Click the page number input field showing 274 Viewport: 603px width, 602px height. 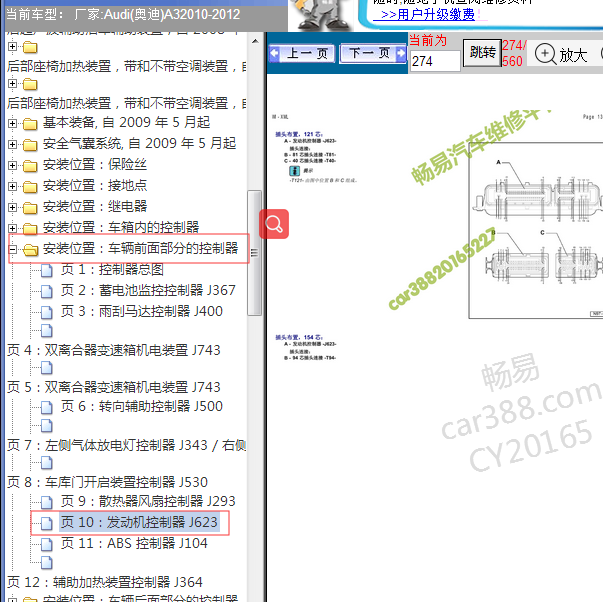435,61
